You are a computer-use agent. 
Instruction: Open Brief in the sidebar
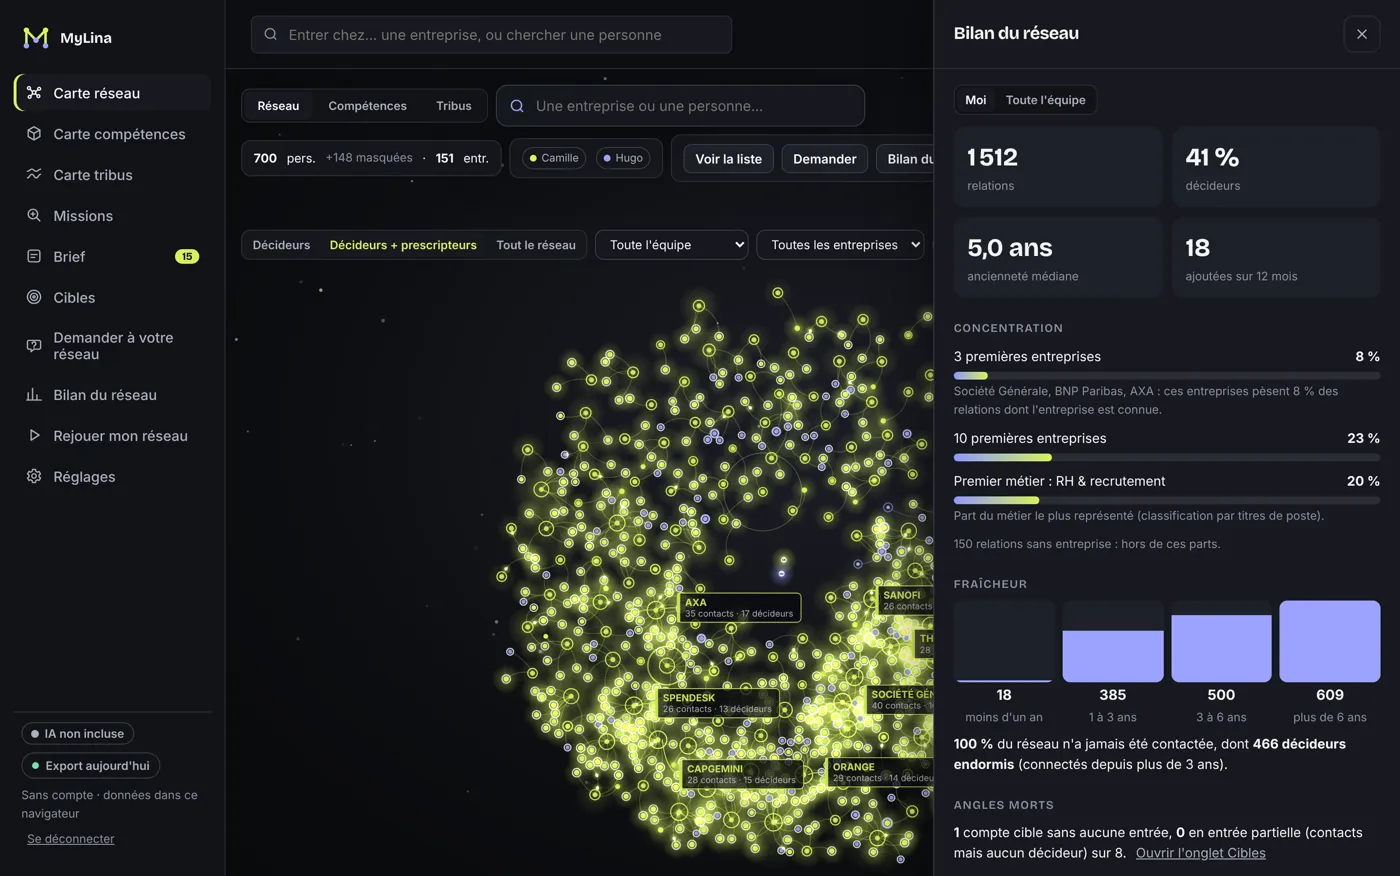coord(112,256)
